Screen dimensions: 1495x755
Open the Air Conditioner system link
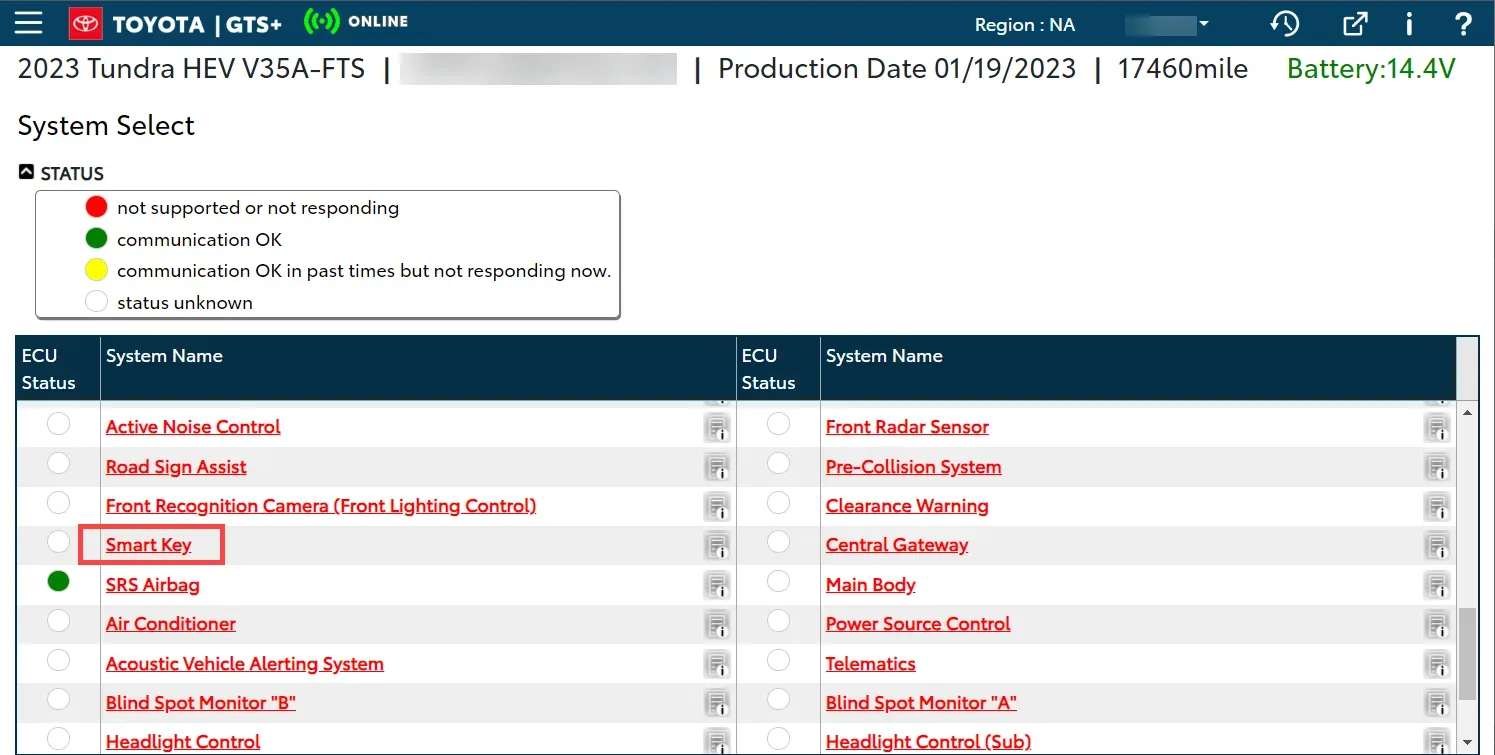click(171, 624)
